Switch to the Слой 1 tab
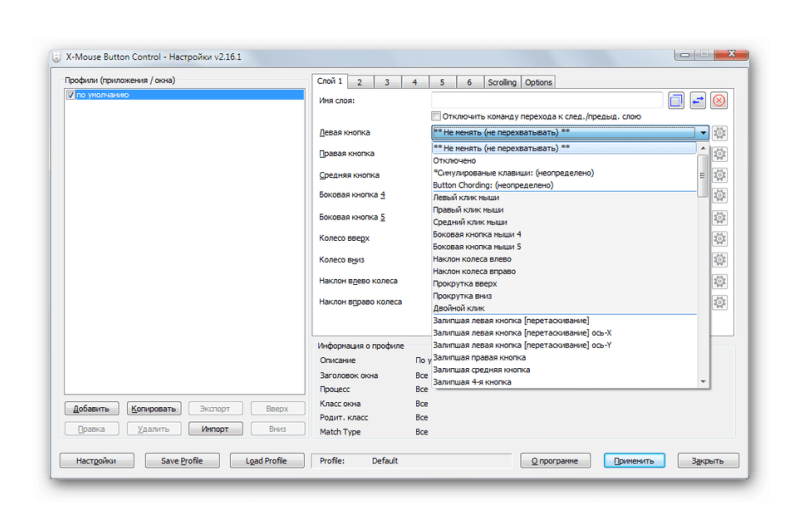 (330, 81)
